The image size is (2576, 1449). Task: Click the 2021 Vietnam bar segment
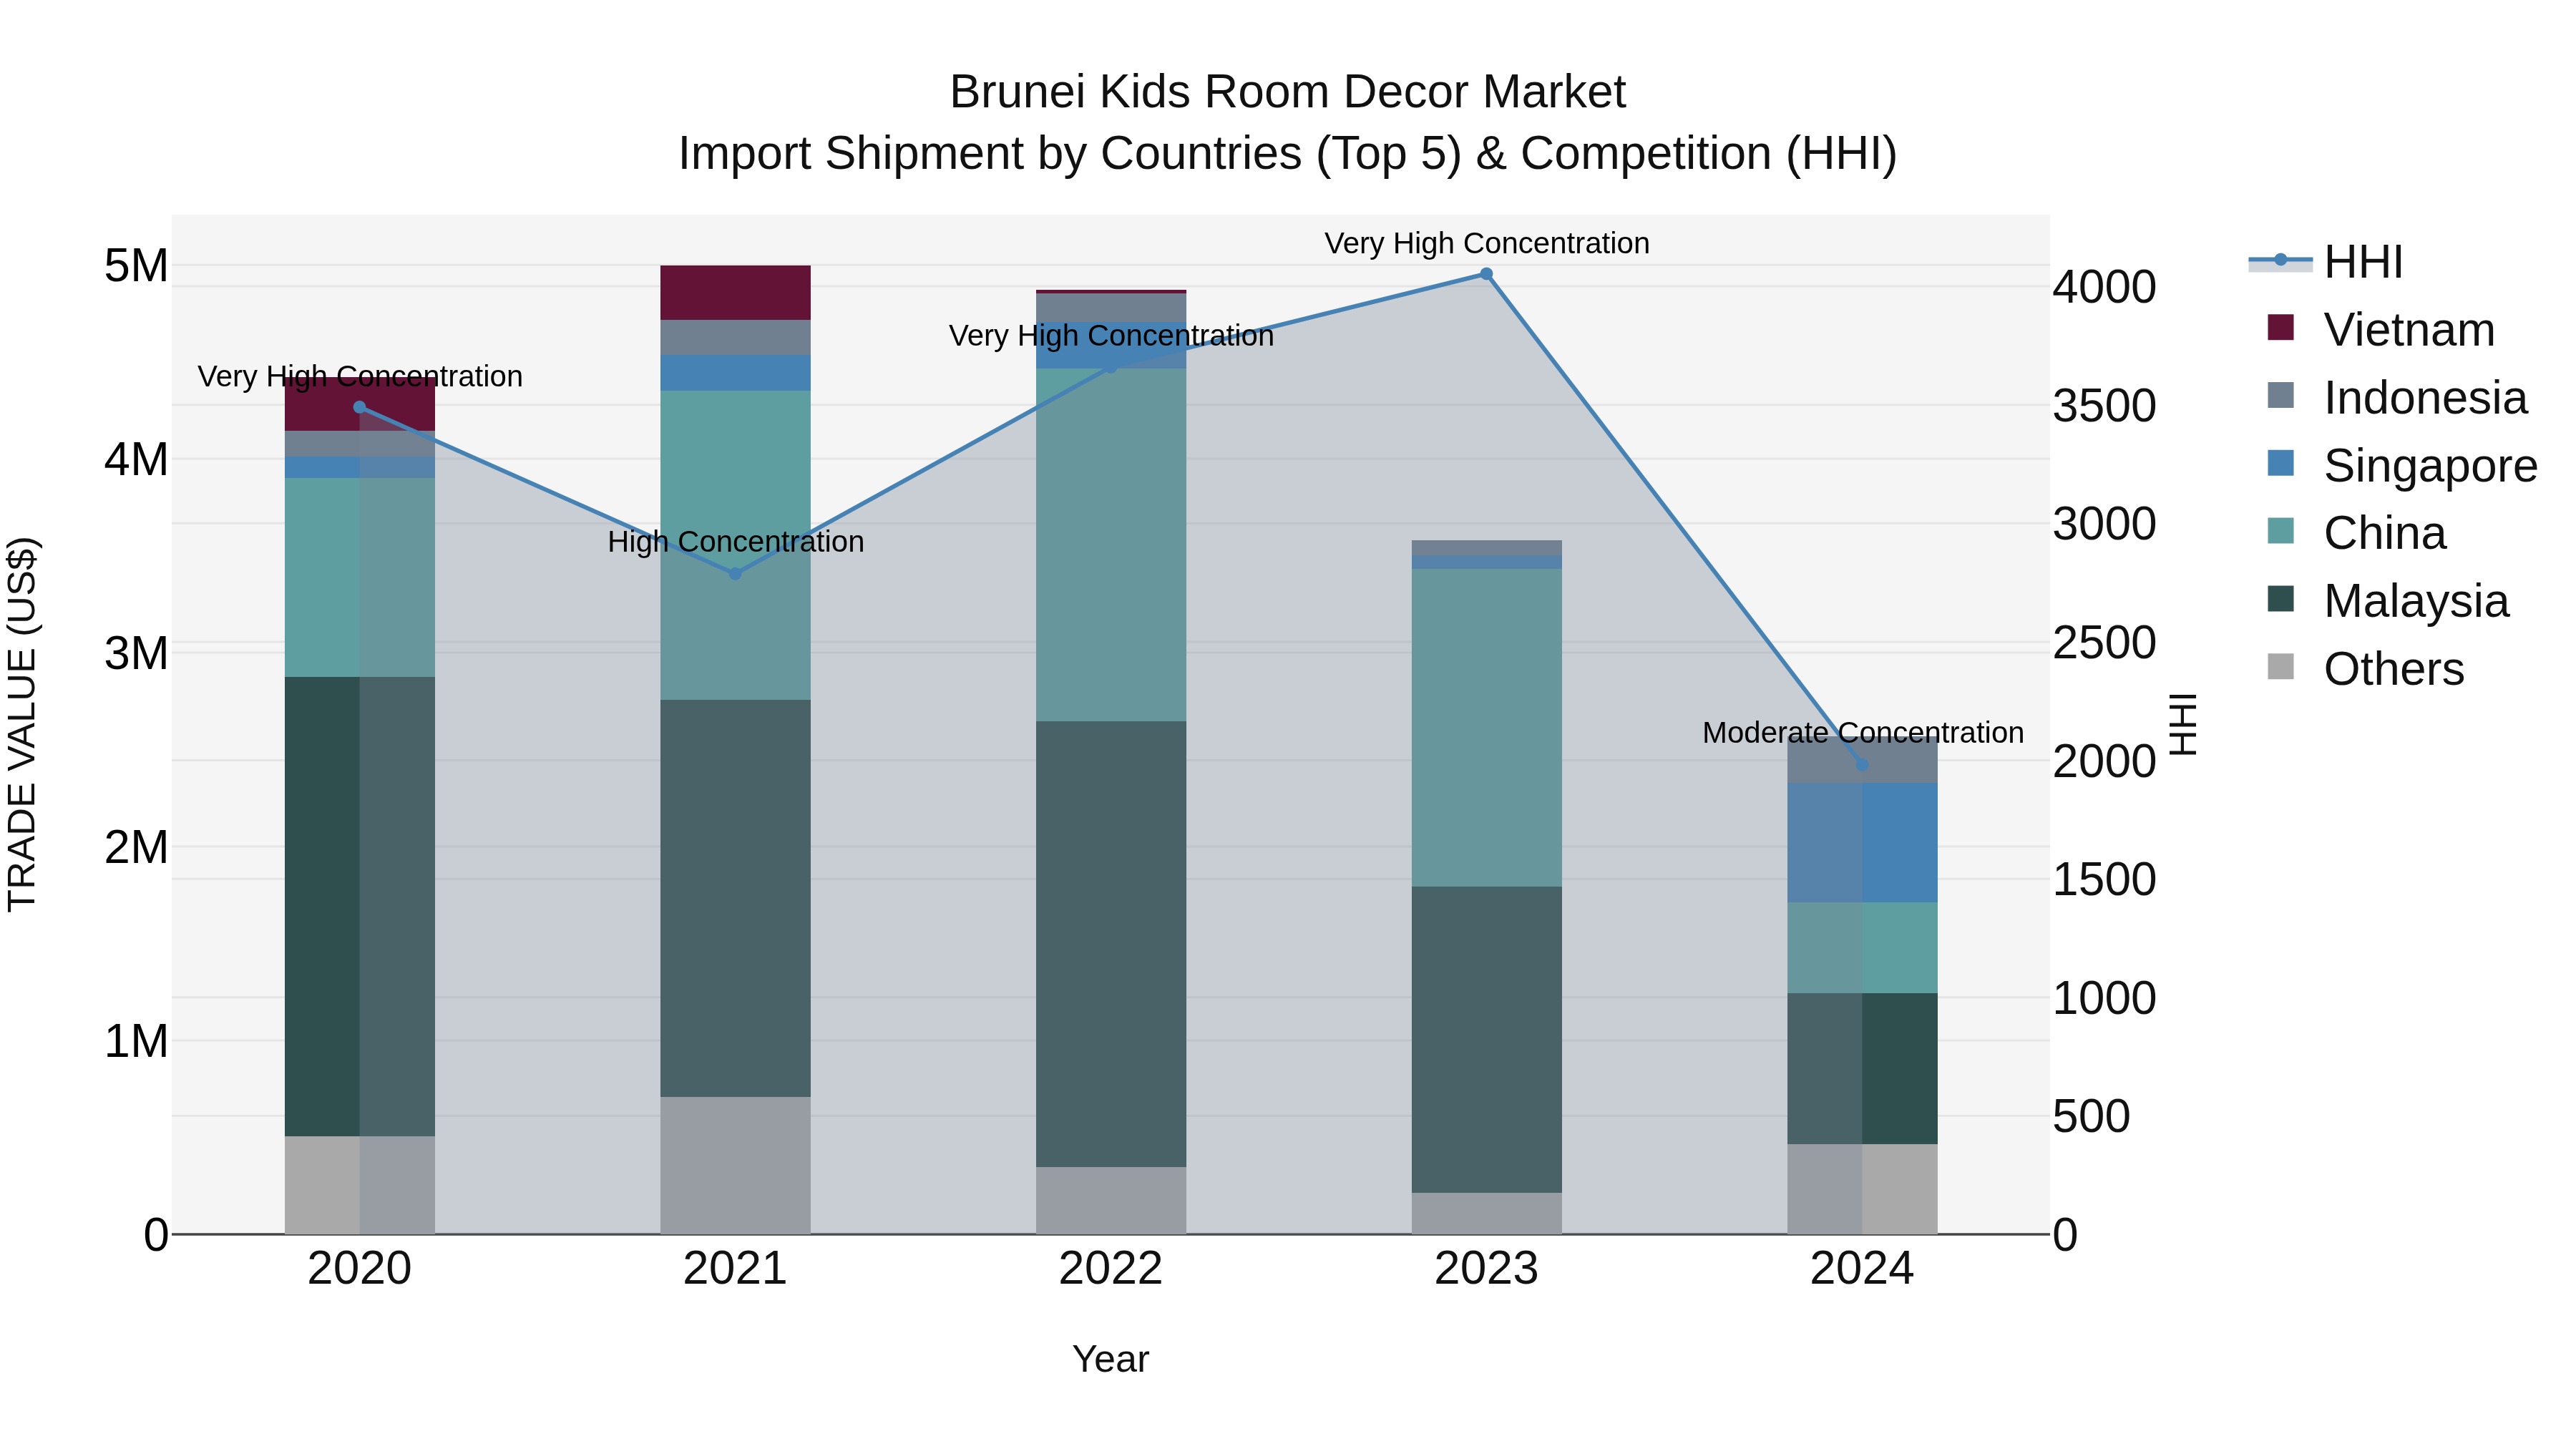[735, 293]
